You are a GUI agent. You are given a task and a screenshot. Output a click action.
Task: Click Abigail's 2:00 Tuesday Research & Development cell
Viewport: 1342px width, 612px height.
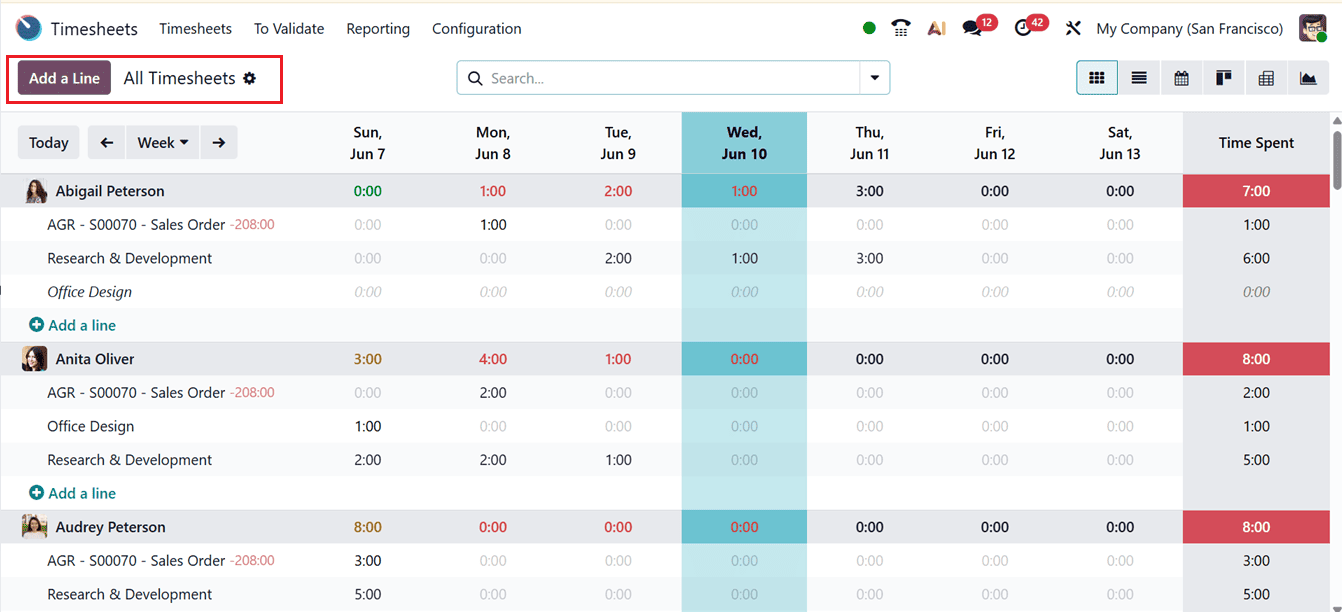[618, 258]
